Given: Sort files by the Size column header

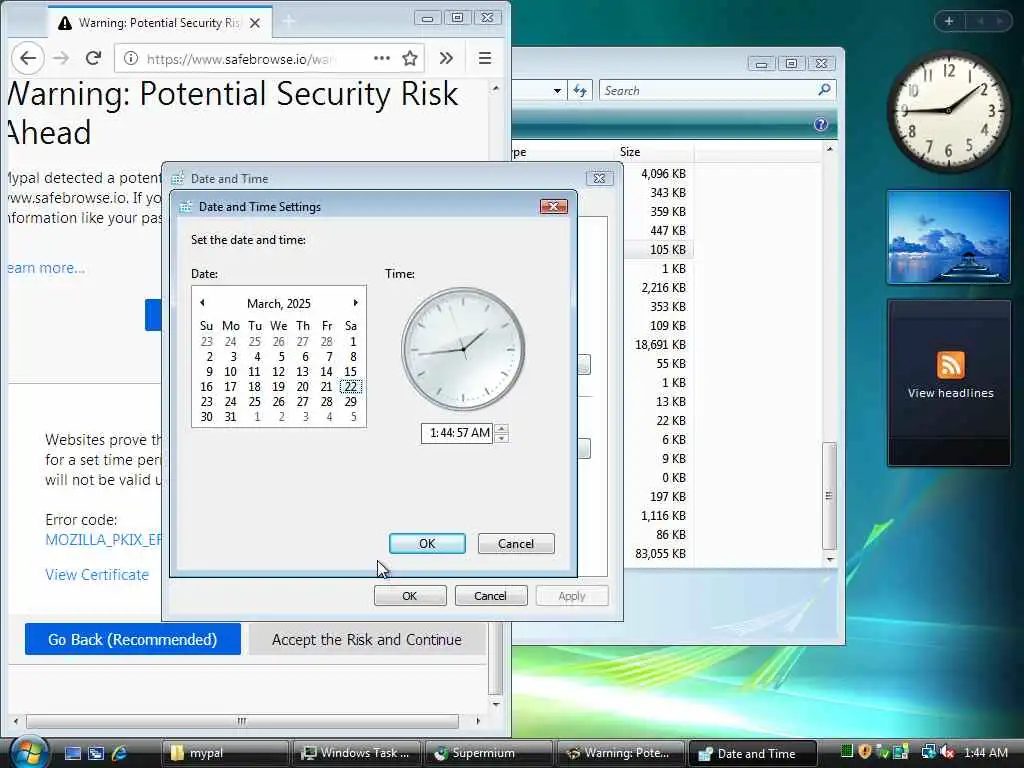Looking at the screenshot, I should click(x=655, y=152).
